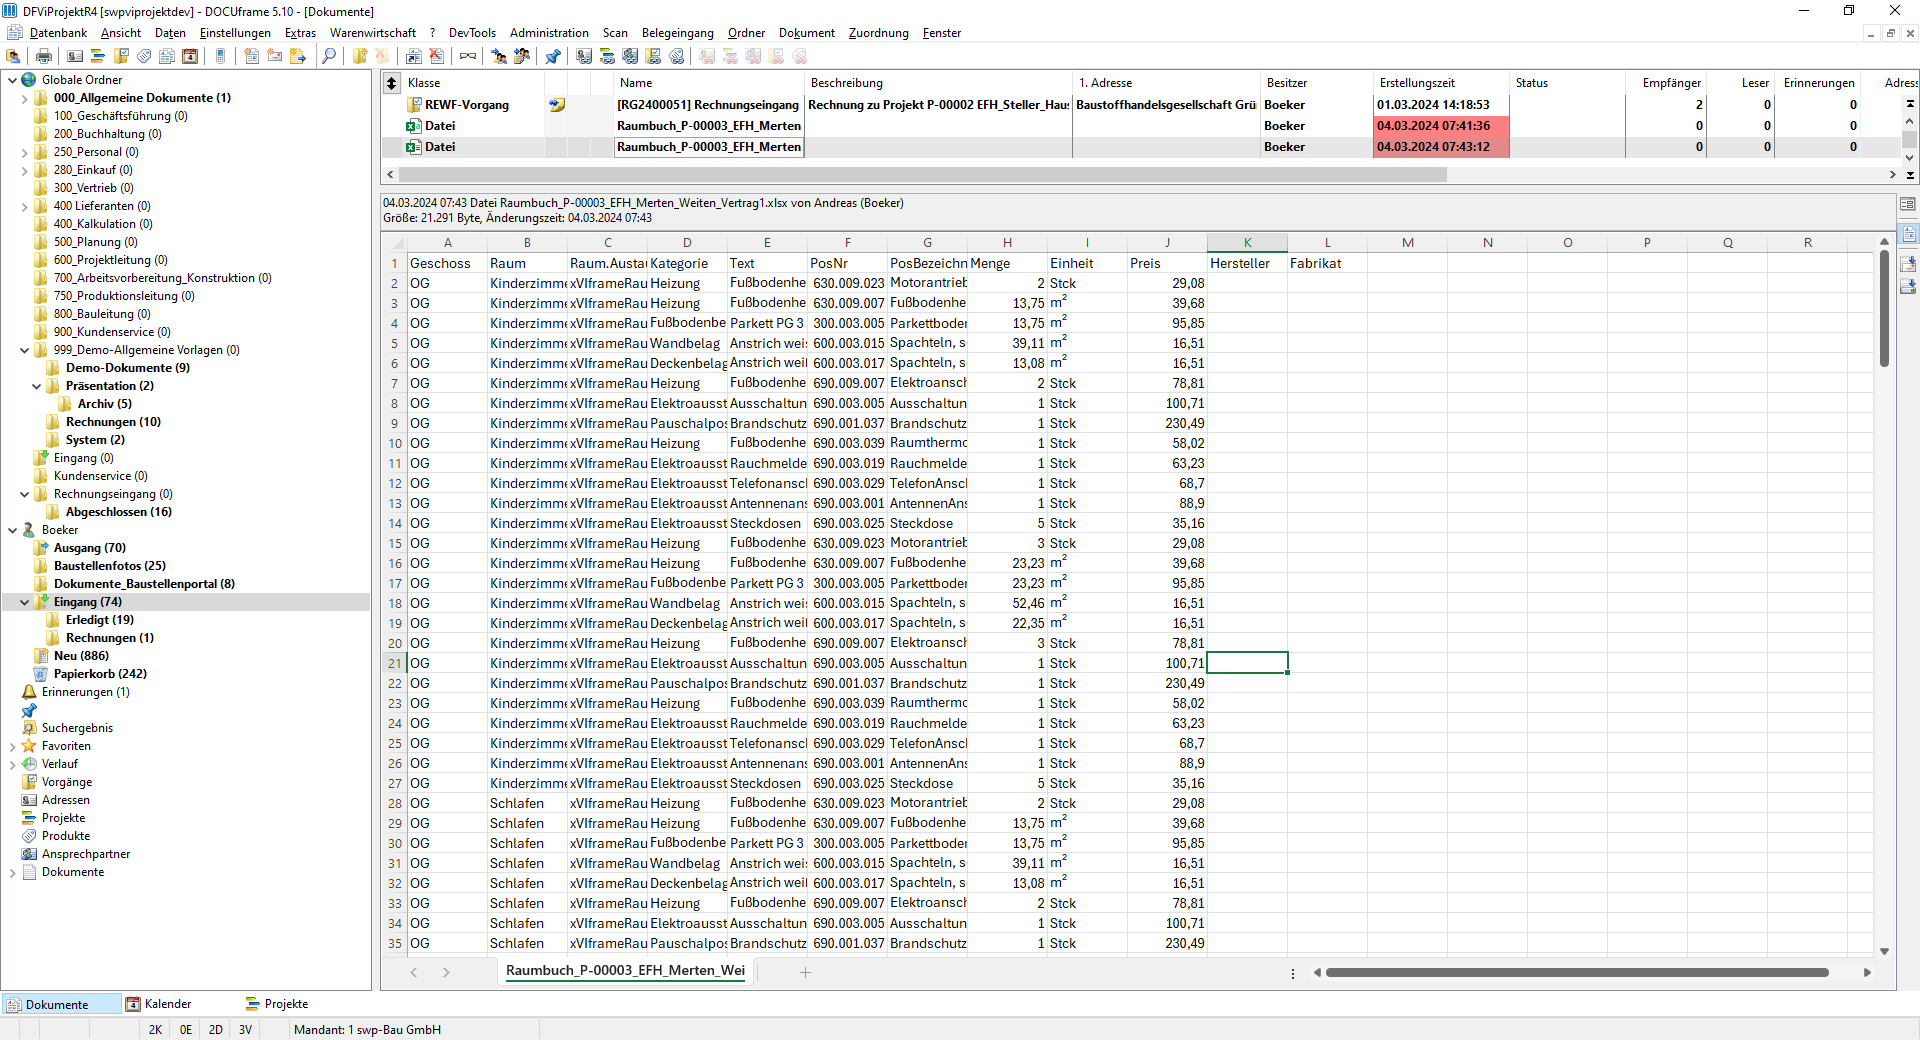
Task: Open the Baustellenfotos (25) folder
Action: 110,566
